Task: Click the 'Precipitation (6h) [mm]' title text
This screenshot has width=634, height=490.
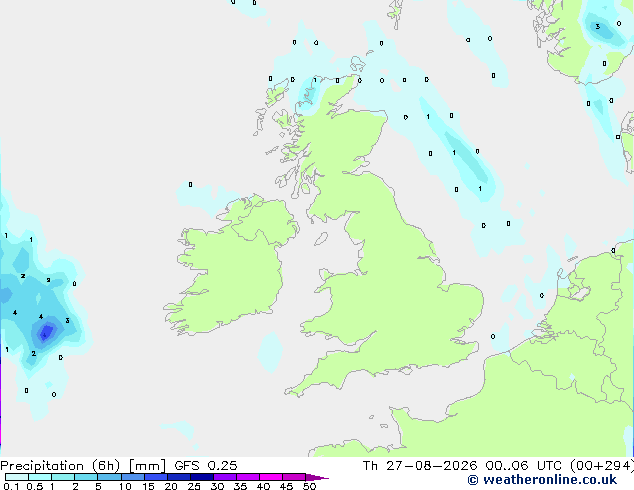Action: pos(83,466)
